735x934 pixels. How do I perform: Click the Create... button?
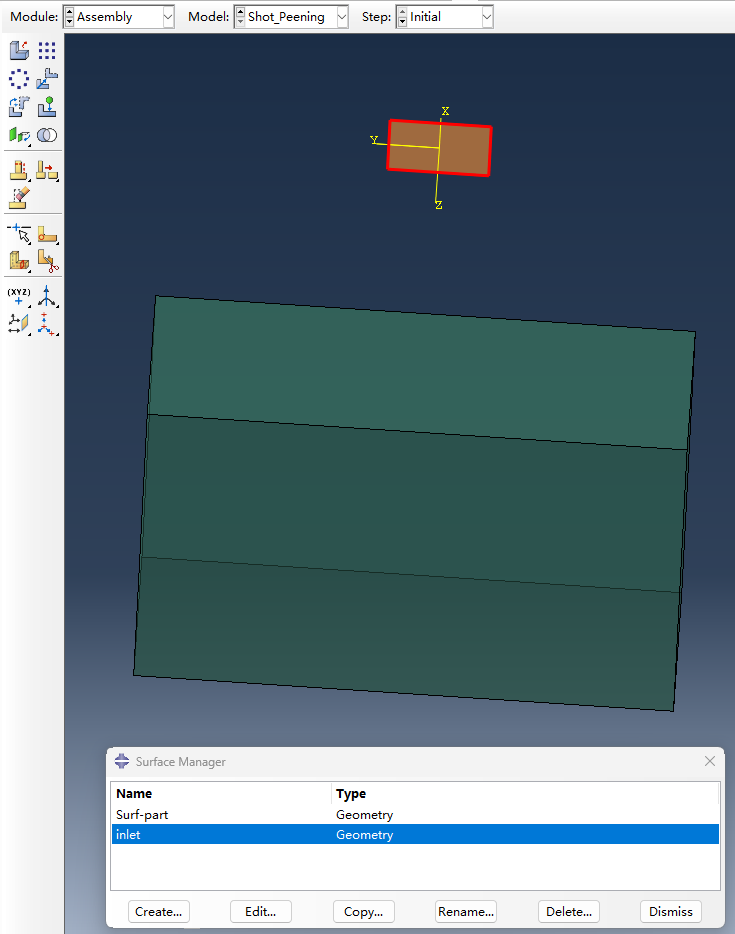pyautogui.click(x=158, y=911)
